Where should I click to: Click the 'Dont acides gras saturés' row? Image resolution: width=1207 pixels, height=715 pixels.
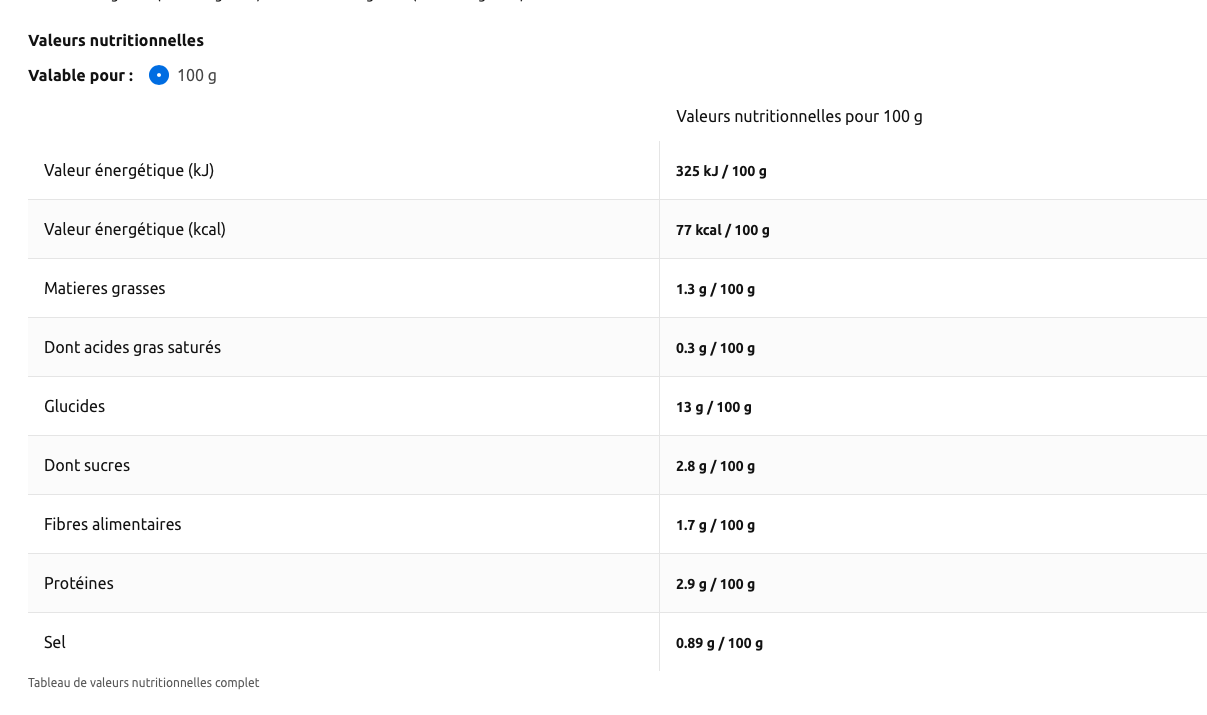tap(132, 347)
